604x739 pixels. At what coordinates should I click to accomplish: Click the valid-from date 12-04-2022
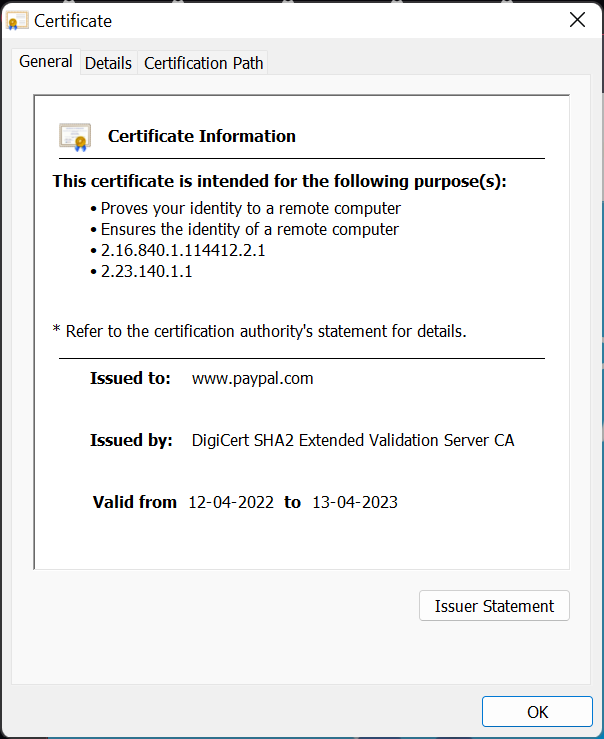click(x=231, y=502)
